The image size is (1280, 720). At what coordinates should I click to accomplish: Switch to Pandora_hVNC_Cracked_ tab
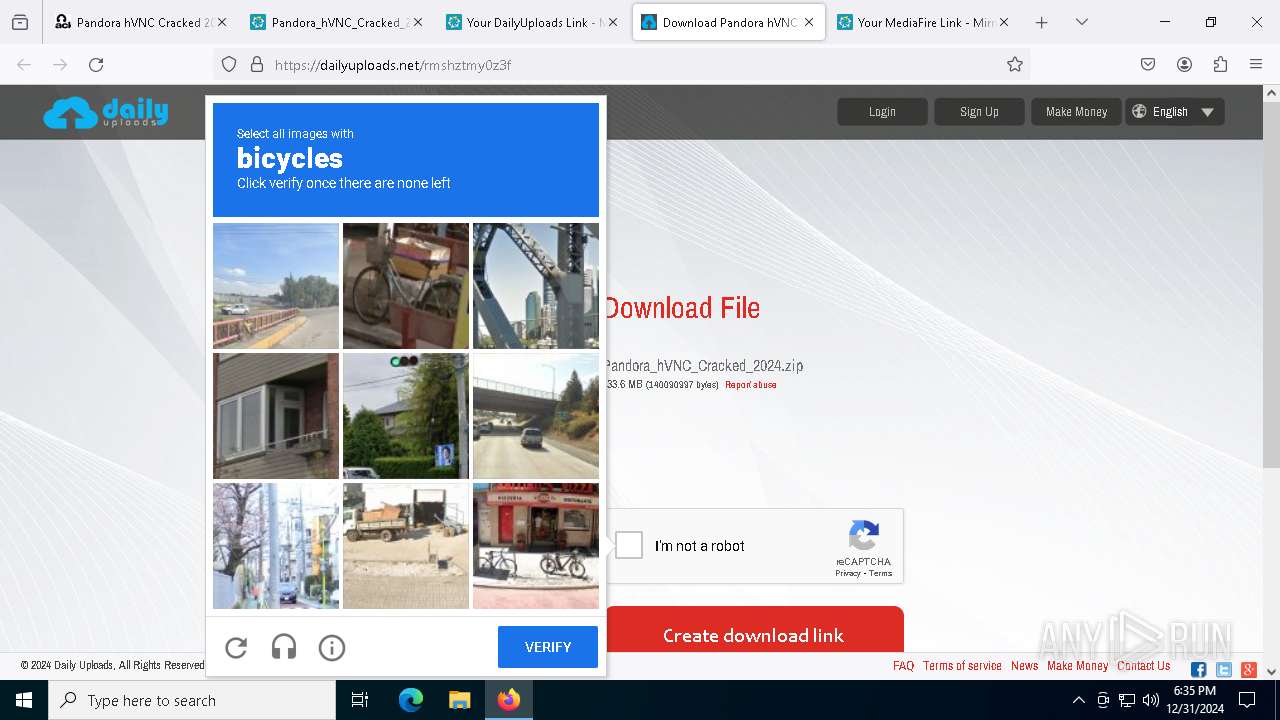tap(335, 22)
